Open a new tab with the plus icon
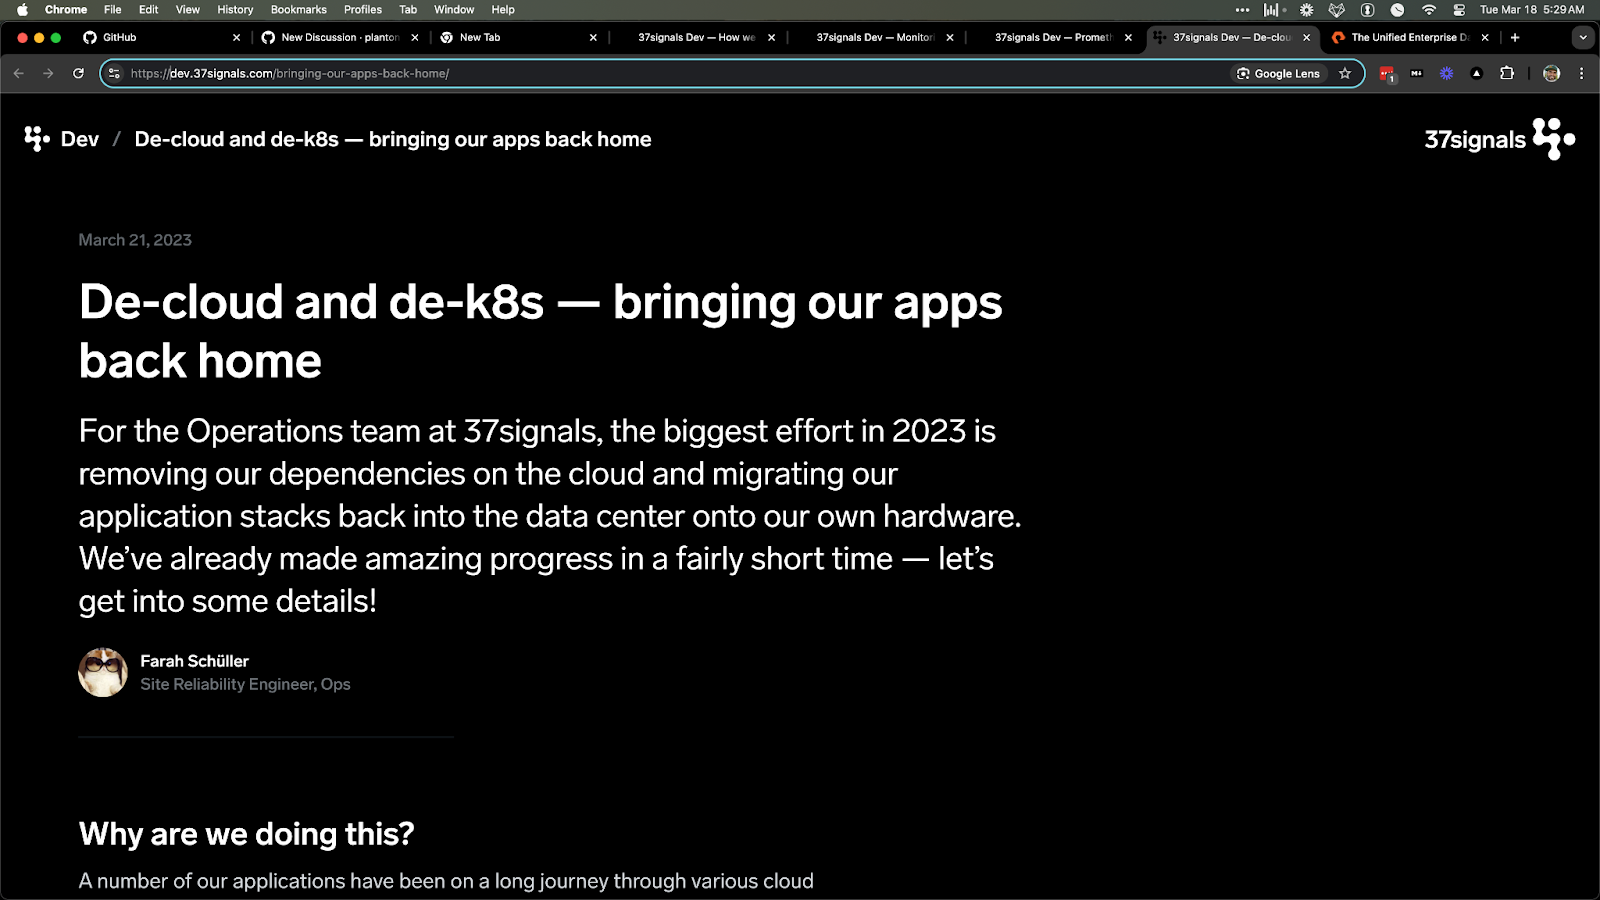The width and height of the screenshot is (1600, 900). 1515,37
